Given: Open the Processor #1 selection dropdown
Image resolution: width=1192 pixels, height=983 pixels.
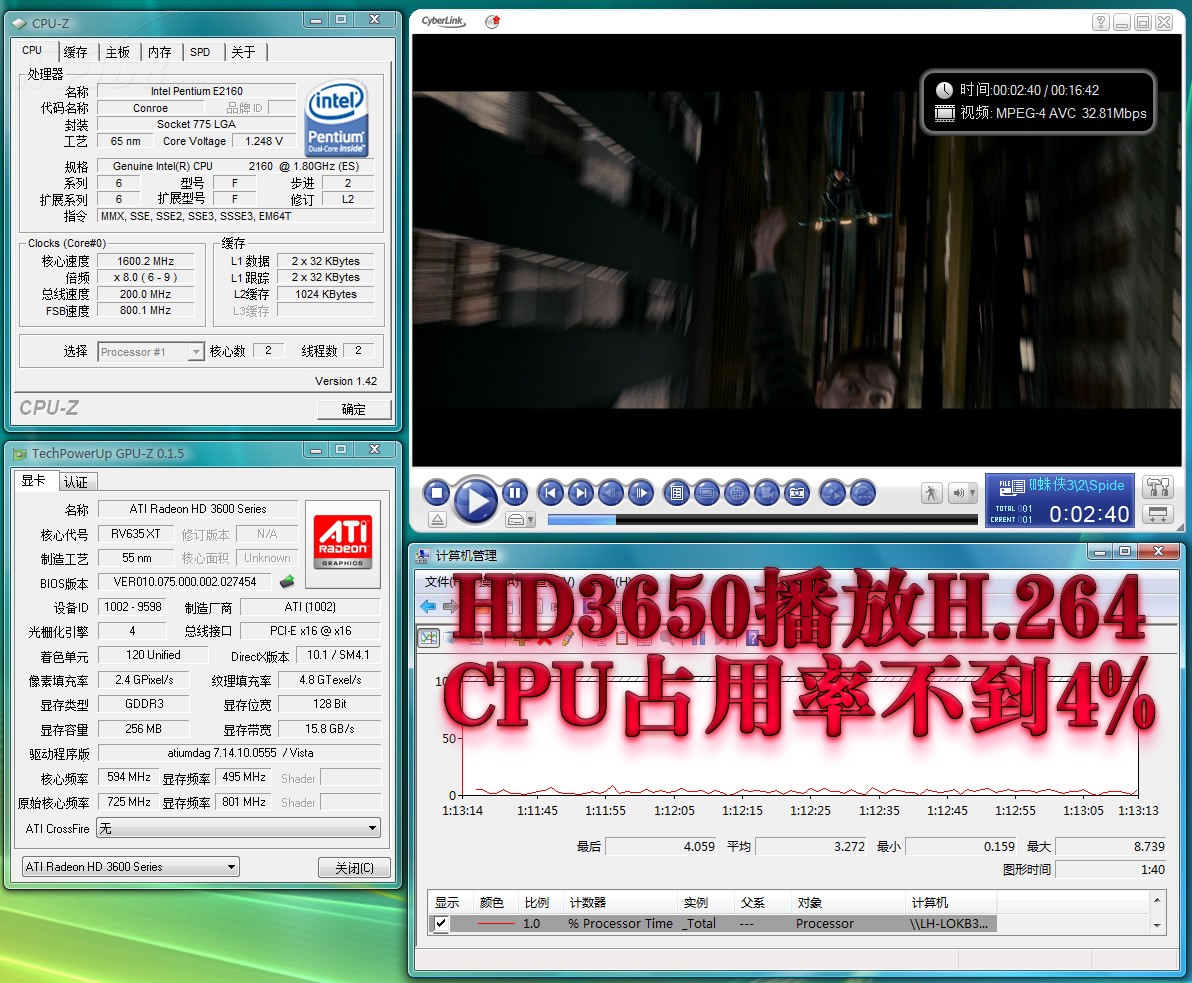Looking at the screenshot, I should (x=151, y=351).
